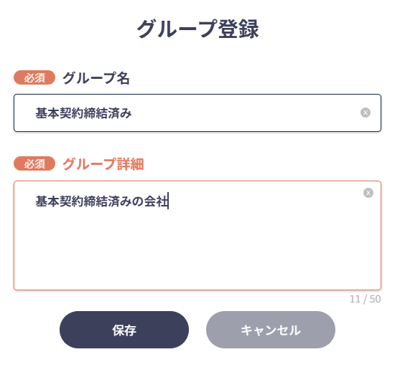400x367 pixels.
Task: Click the gray circular x in the group name box
Action: tap(365, 113)
